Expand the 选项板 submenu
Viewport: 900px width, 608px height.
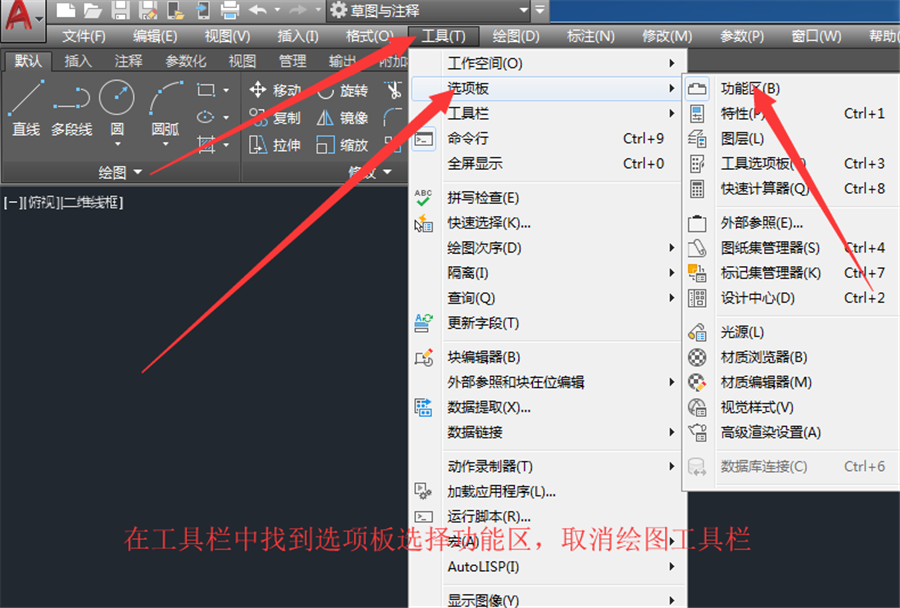pyautogui.click(x=548, y=88)
